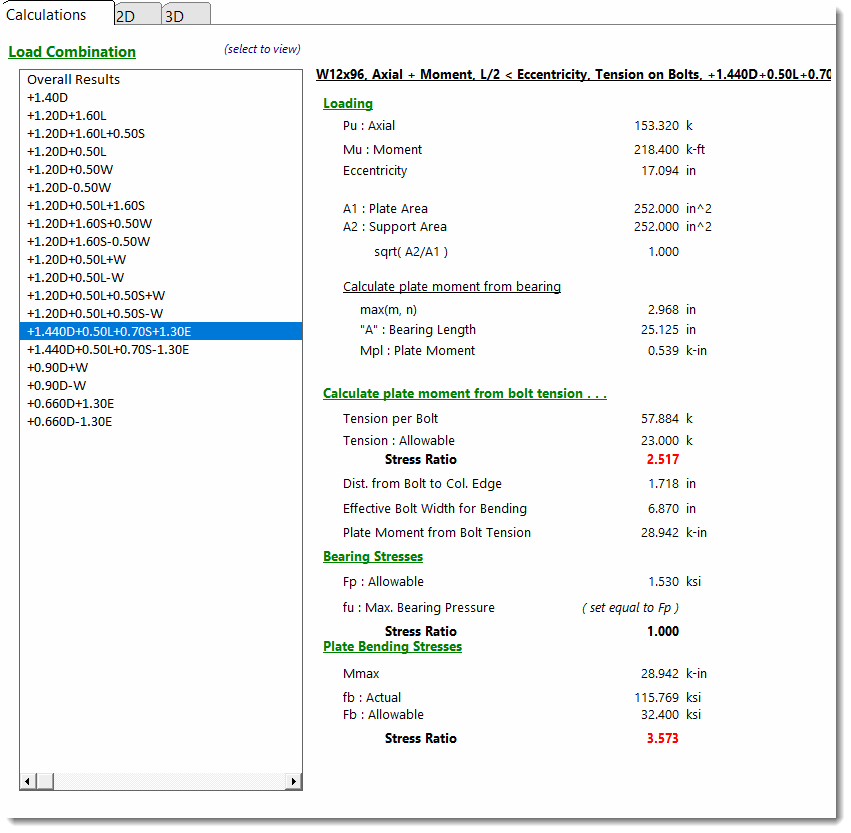Open the 3D tab
Screen dimensions: 851x833
coord(175,16)
